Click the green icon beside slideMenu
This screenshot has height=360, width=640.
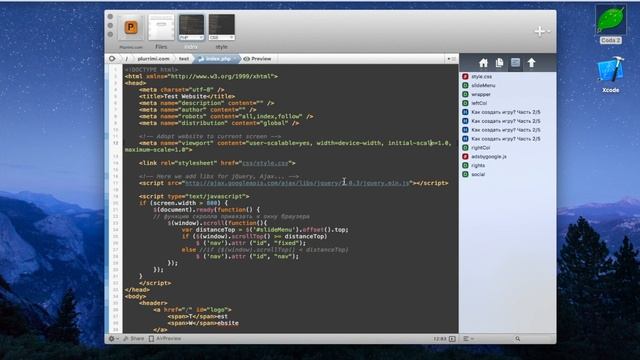[465, 85]
